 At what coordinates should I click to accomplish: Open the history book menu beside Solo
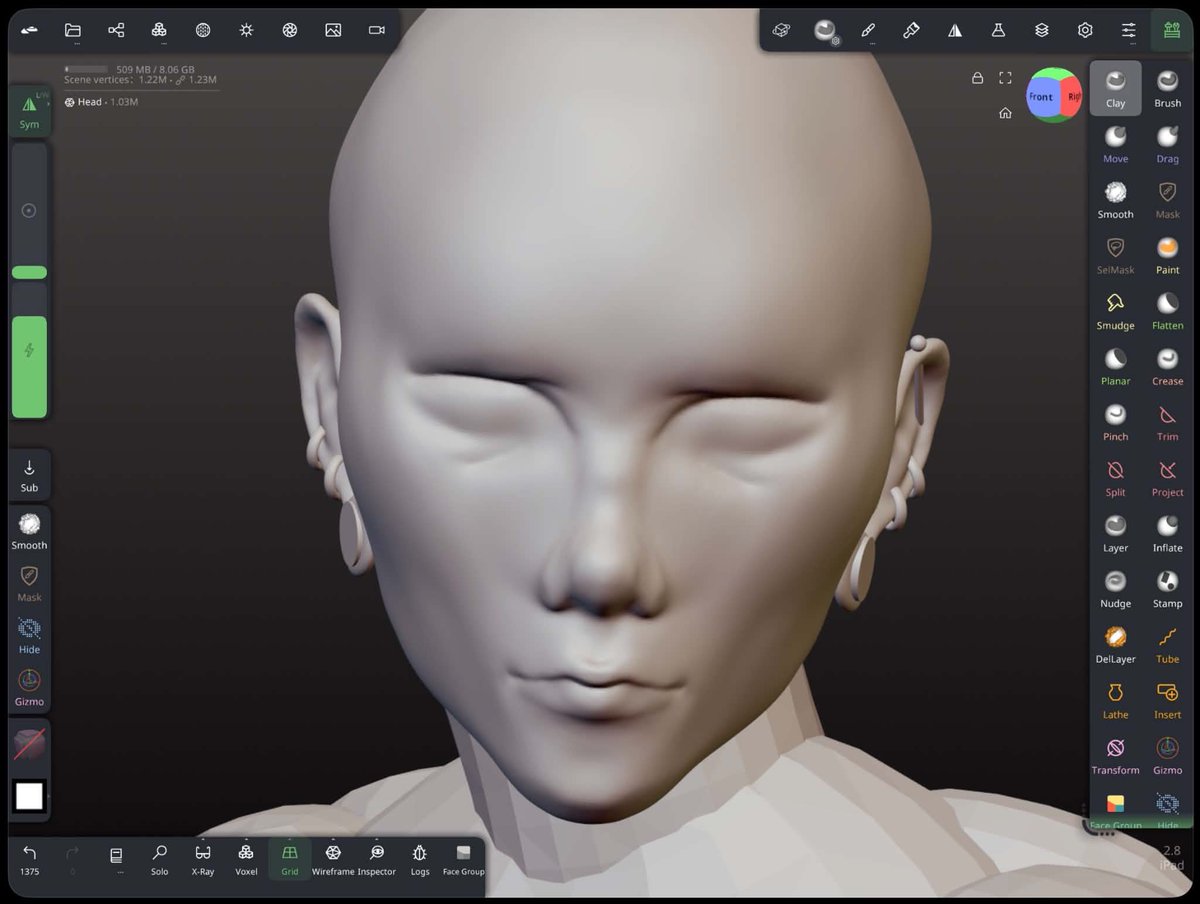tap(116, 860)
